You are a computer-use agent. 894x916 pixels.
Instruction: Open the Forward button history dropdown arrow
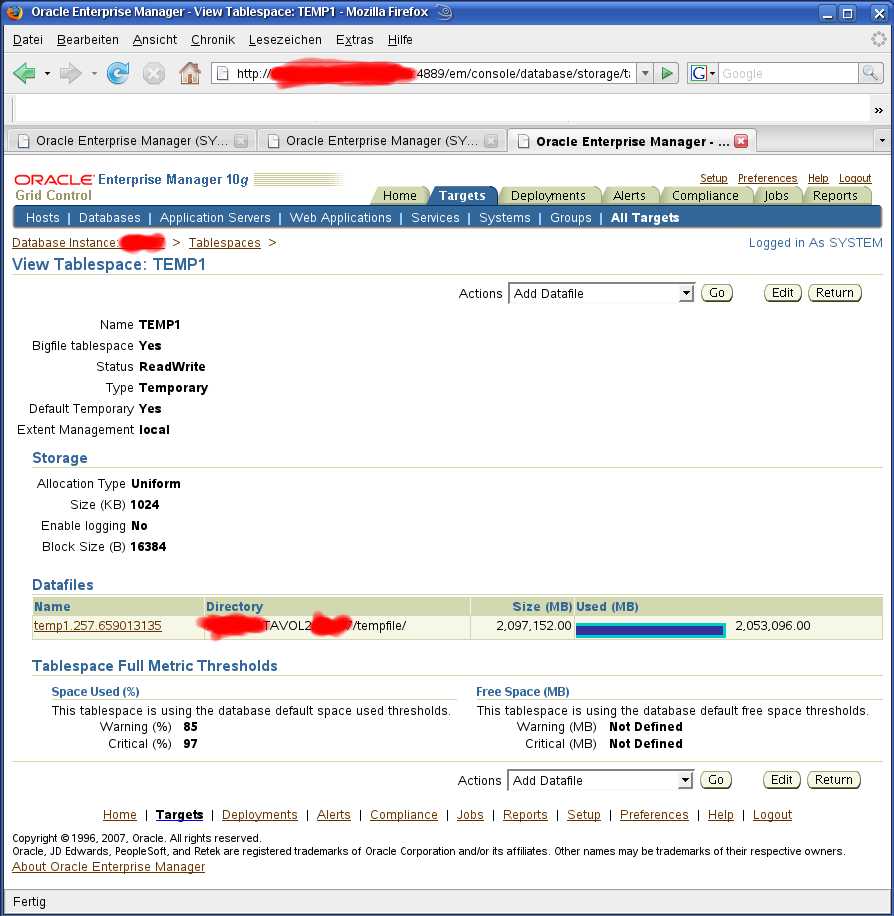pyautogui.click(x=94, y=74)
